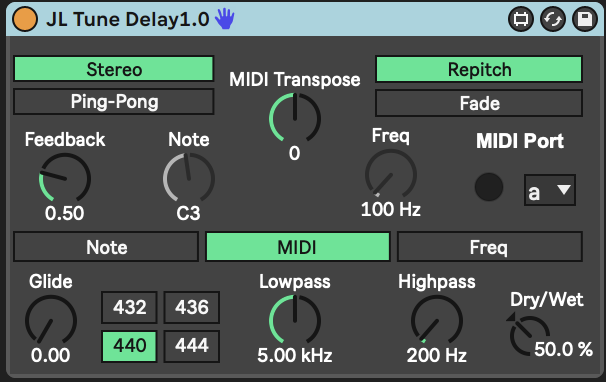
Task: Select Ping-Pong delay mode
Action: tap(114, 102)
